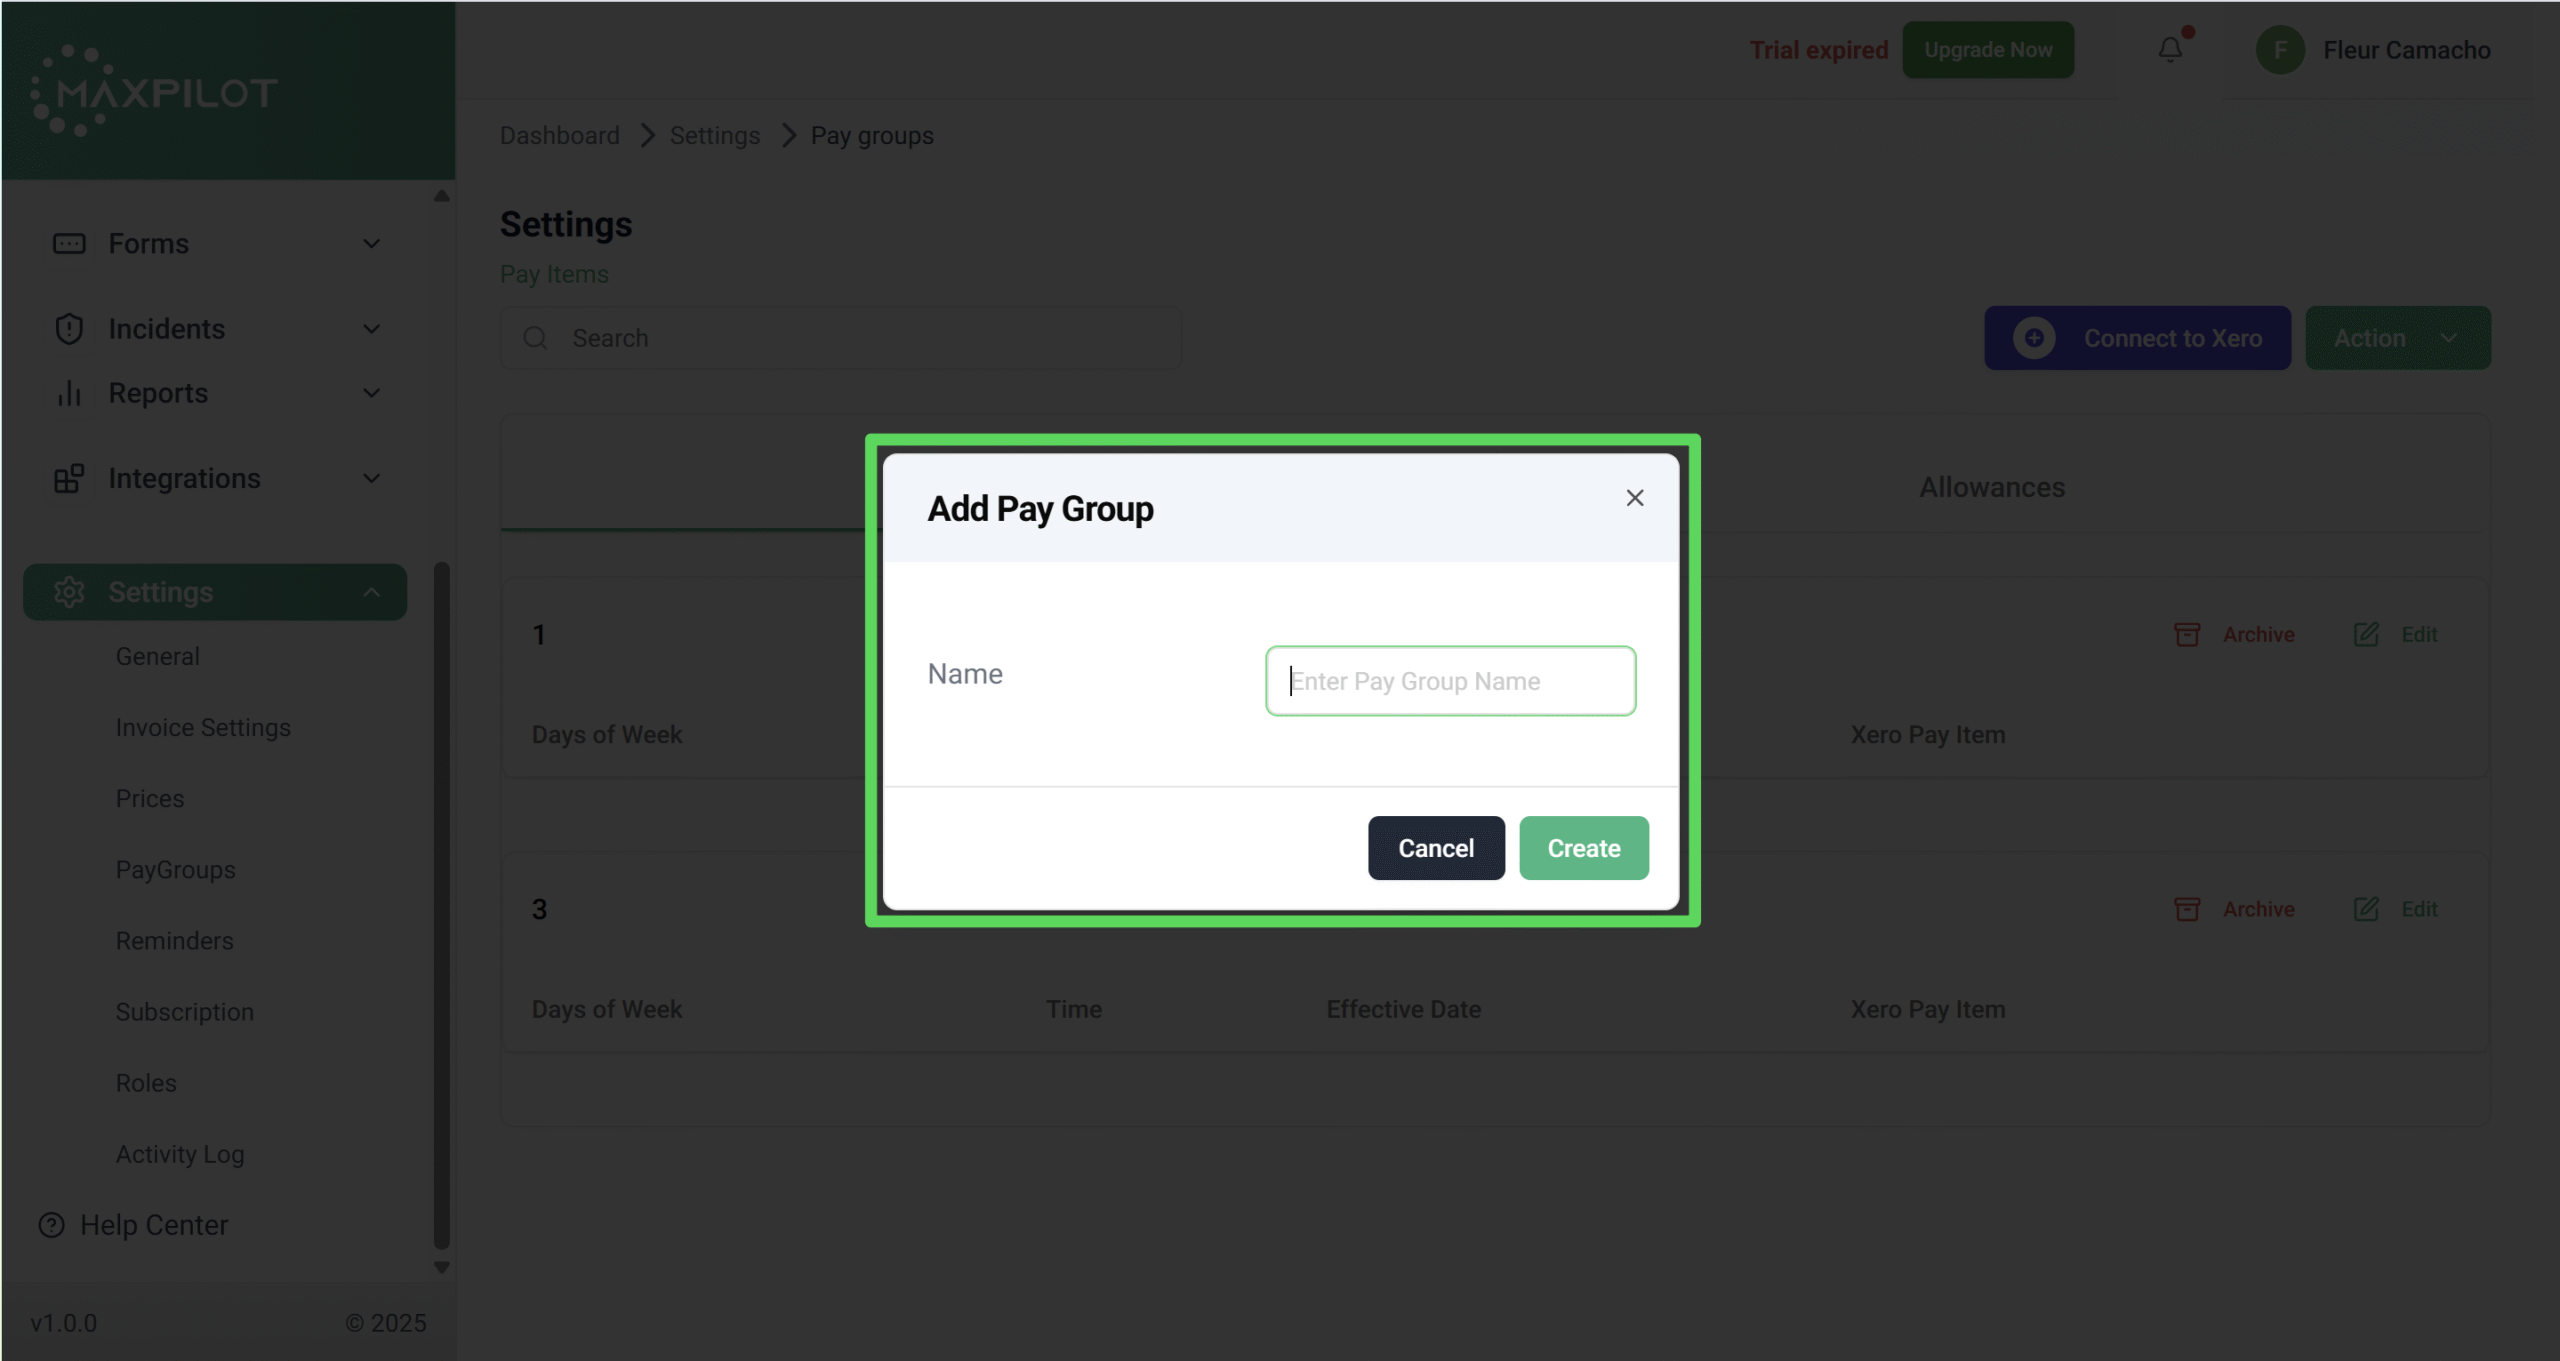Click the Incidents shield icon
This screenshot has height=1361, width=2560.
(x=69, y=329)
